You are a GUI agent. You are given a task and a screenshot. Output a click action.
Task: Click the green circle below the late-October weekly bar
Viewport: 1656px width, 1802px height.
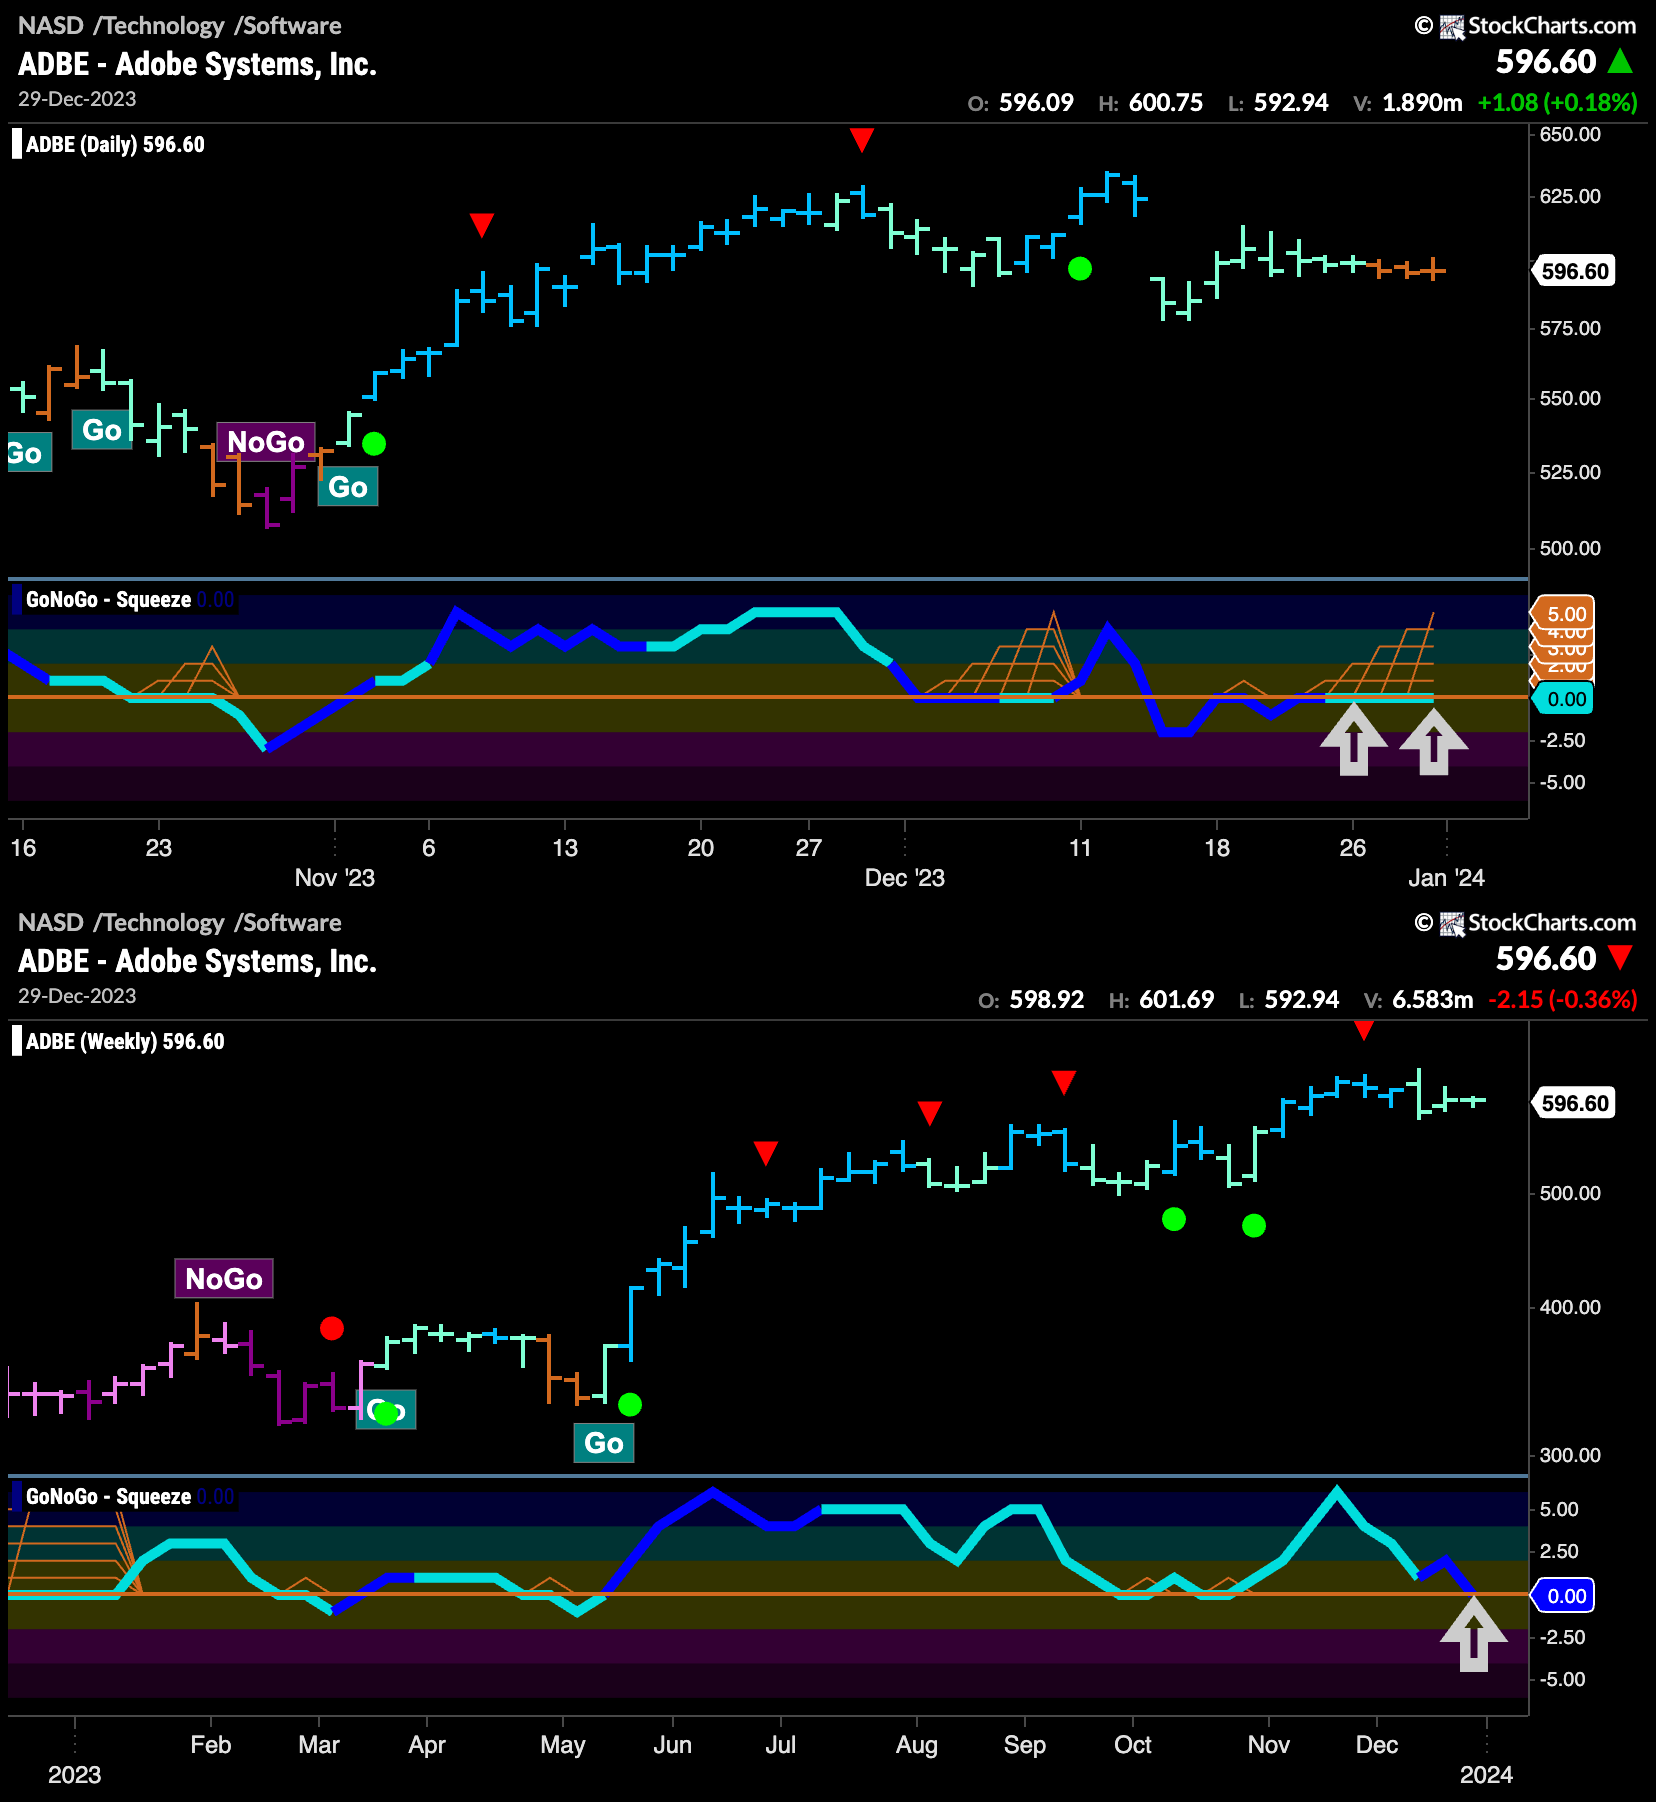pyautogui.click(x=1254, y=1225)
